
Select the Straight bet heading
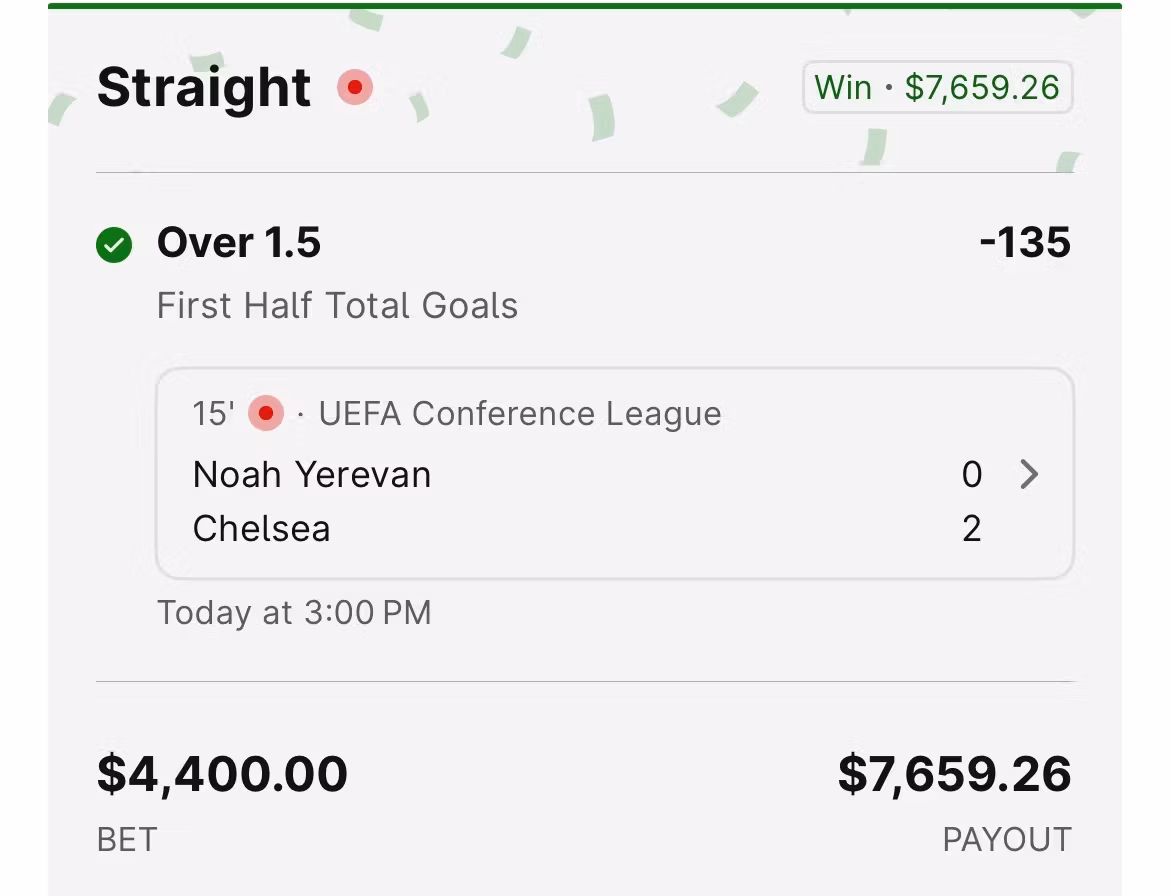(204, 88)
